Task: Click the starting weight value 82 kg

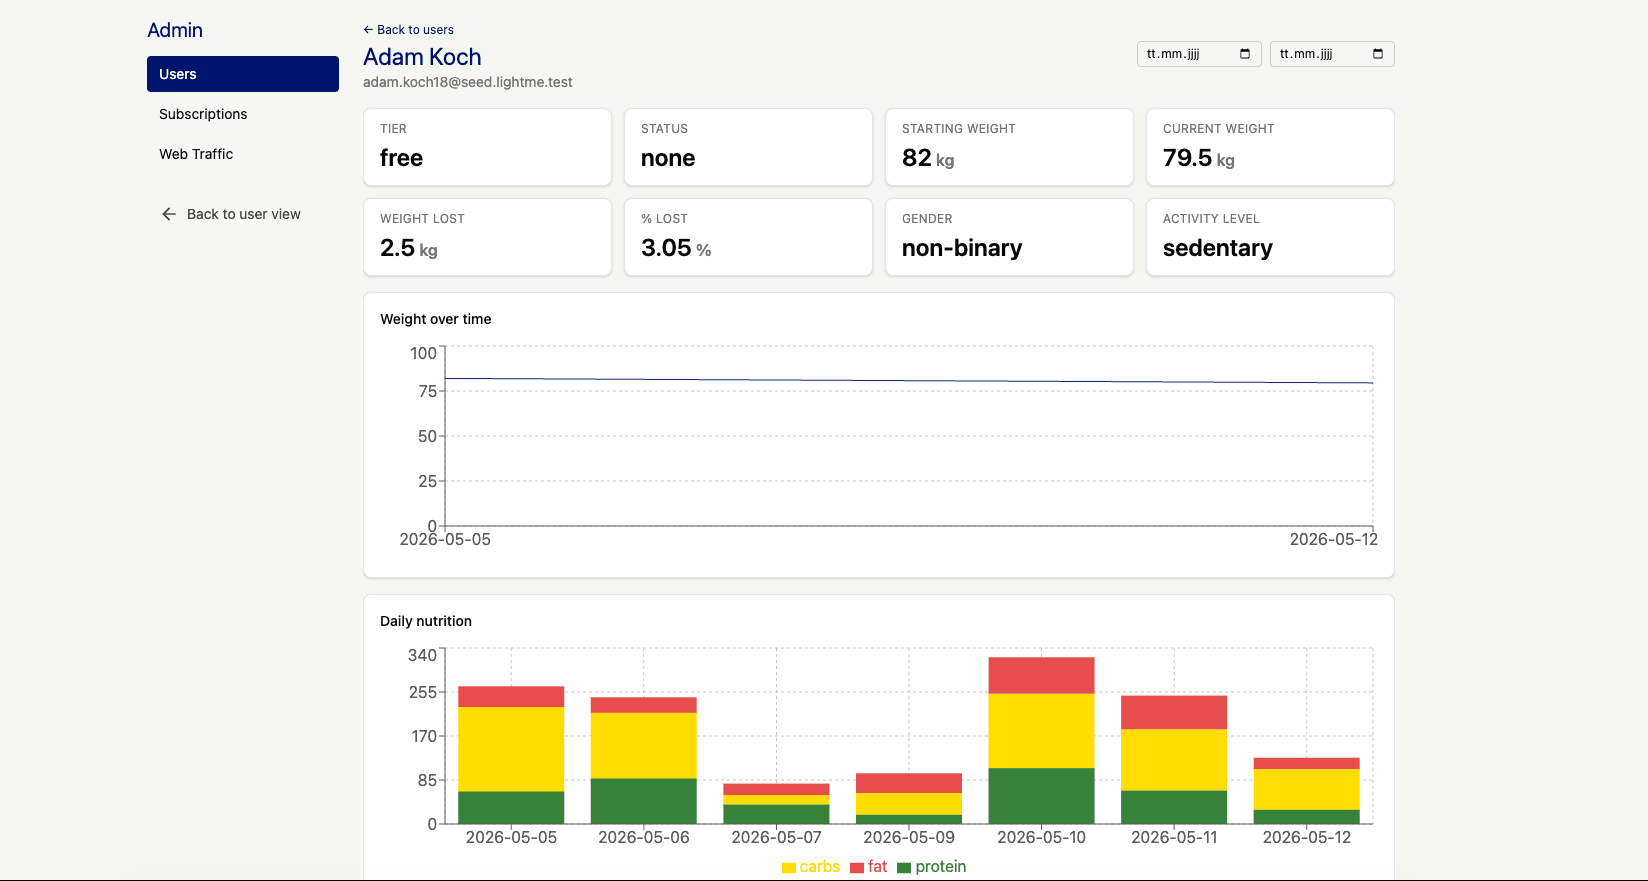Action: coord(928,158)
